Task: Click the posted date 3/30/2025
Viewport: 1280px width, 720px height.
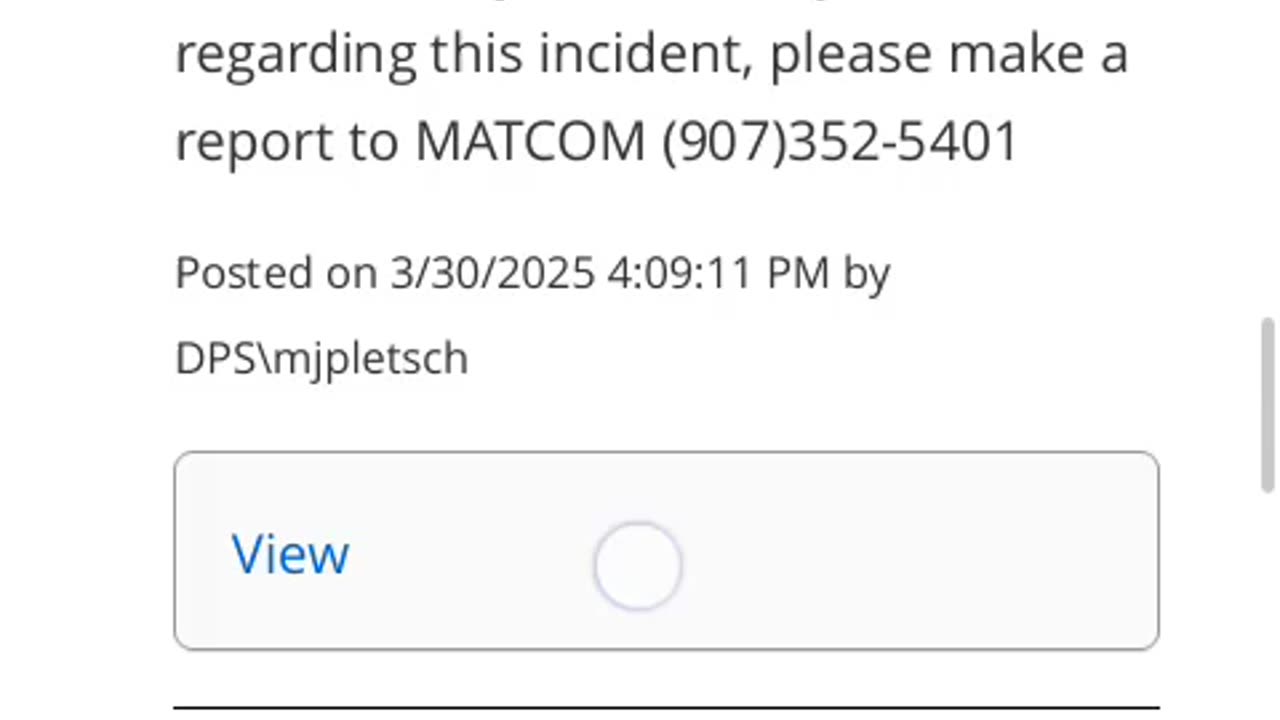Action: click(x=492, y=272)
